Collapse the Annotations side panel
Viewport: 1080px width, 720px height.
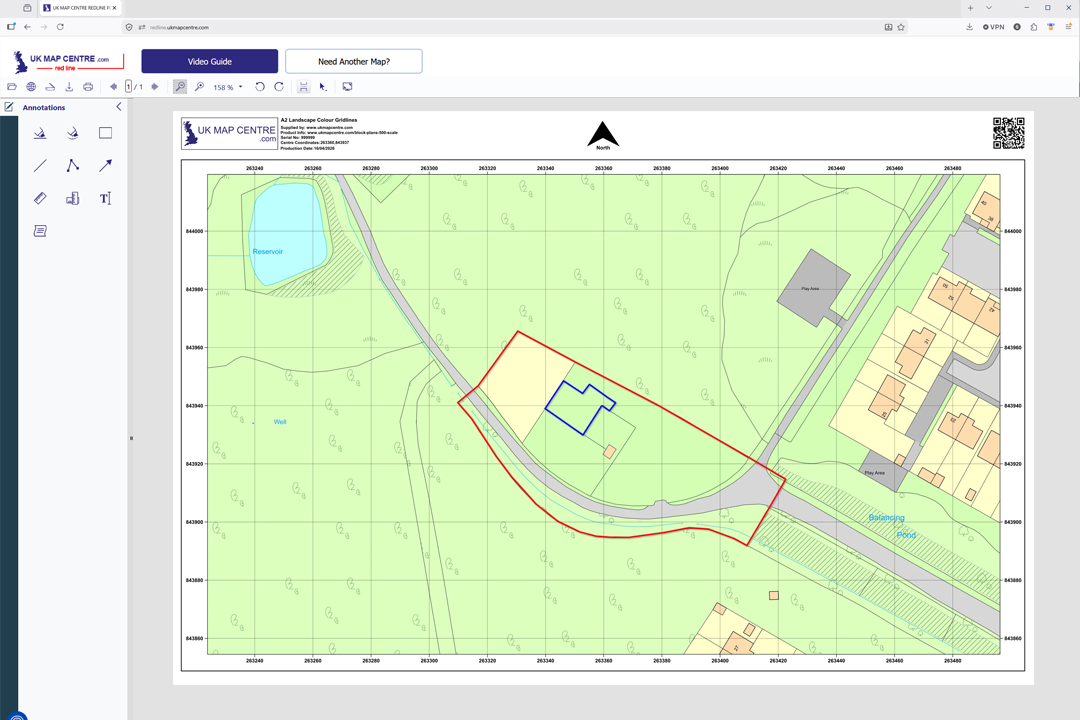tap(118, 106)
